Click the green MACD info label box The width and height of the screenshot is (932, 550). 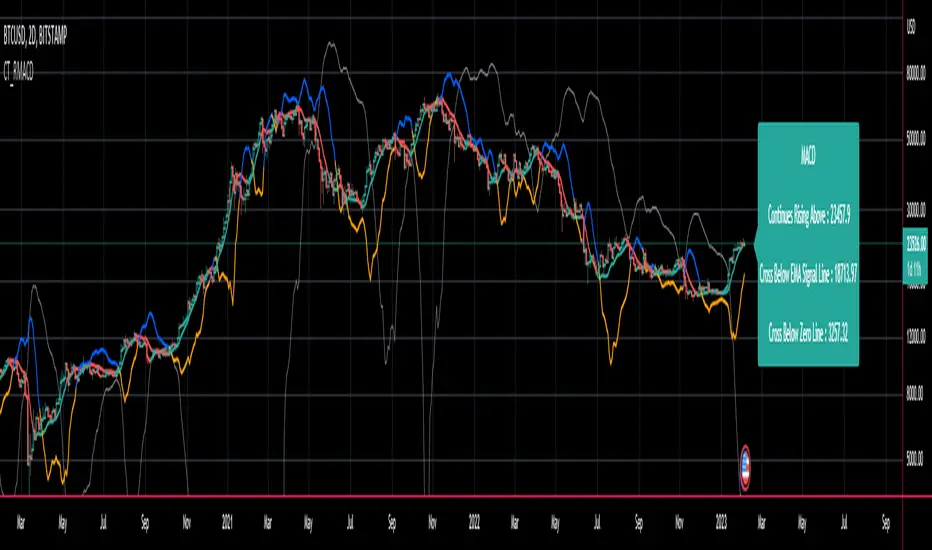(808, 244)
